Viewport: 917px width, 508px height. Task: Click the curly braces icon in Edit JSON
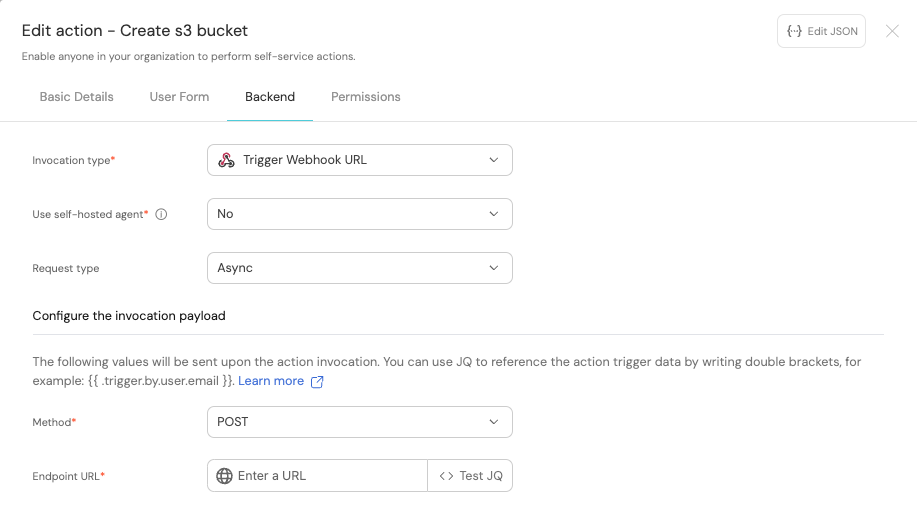(794, 31)
